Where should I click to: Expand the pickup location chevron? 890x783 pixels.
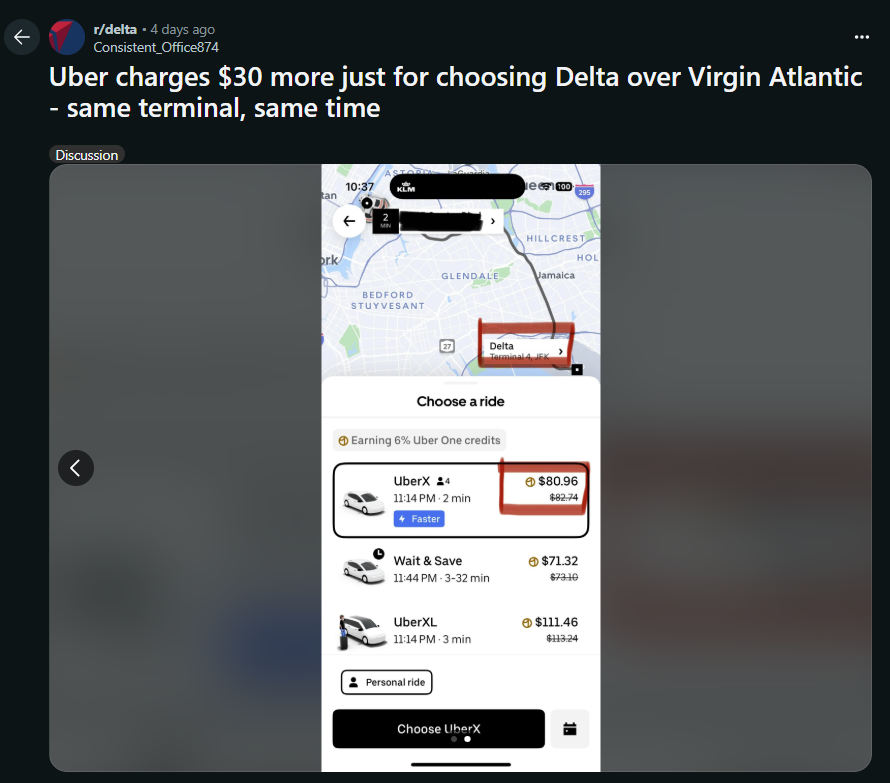coord(493,221)
